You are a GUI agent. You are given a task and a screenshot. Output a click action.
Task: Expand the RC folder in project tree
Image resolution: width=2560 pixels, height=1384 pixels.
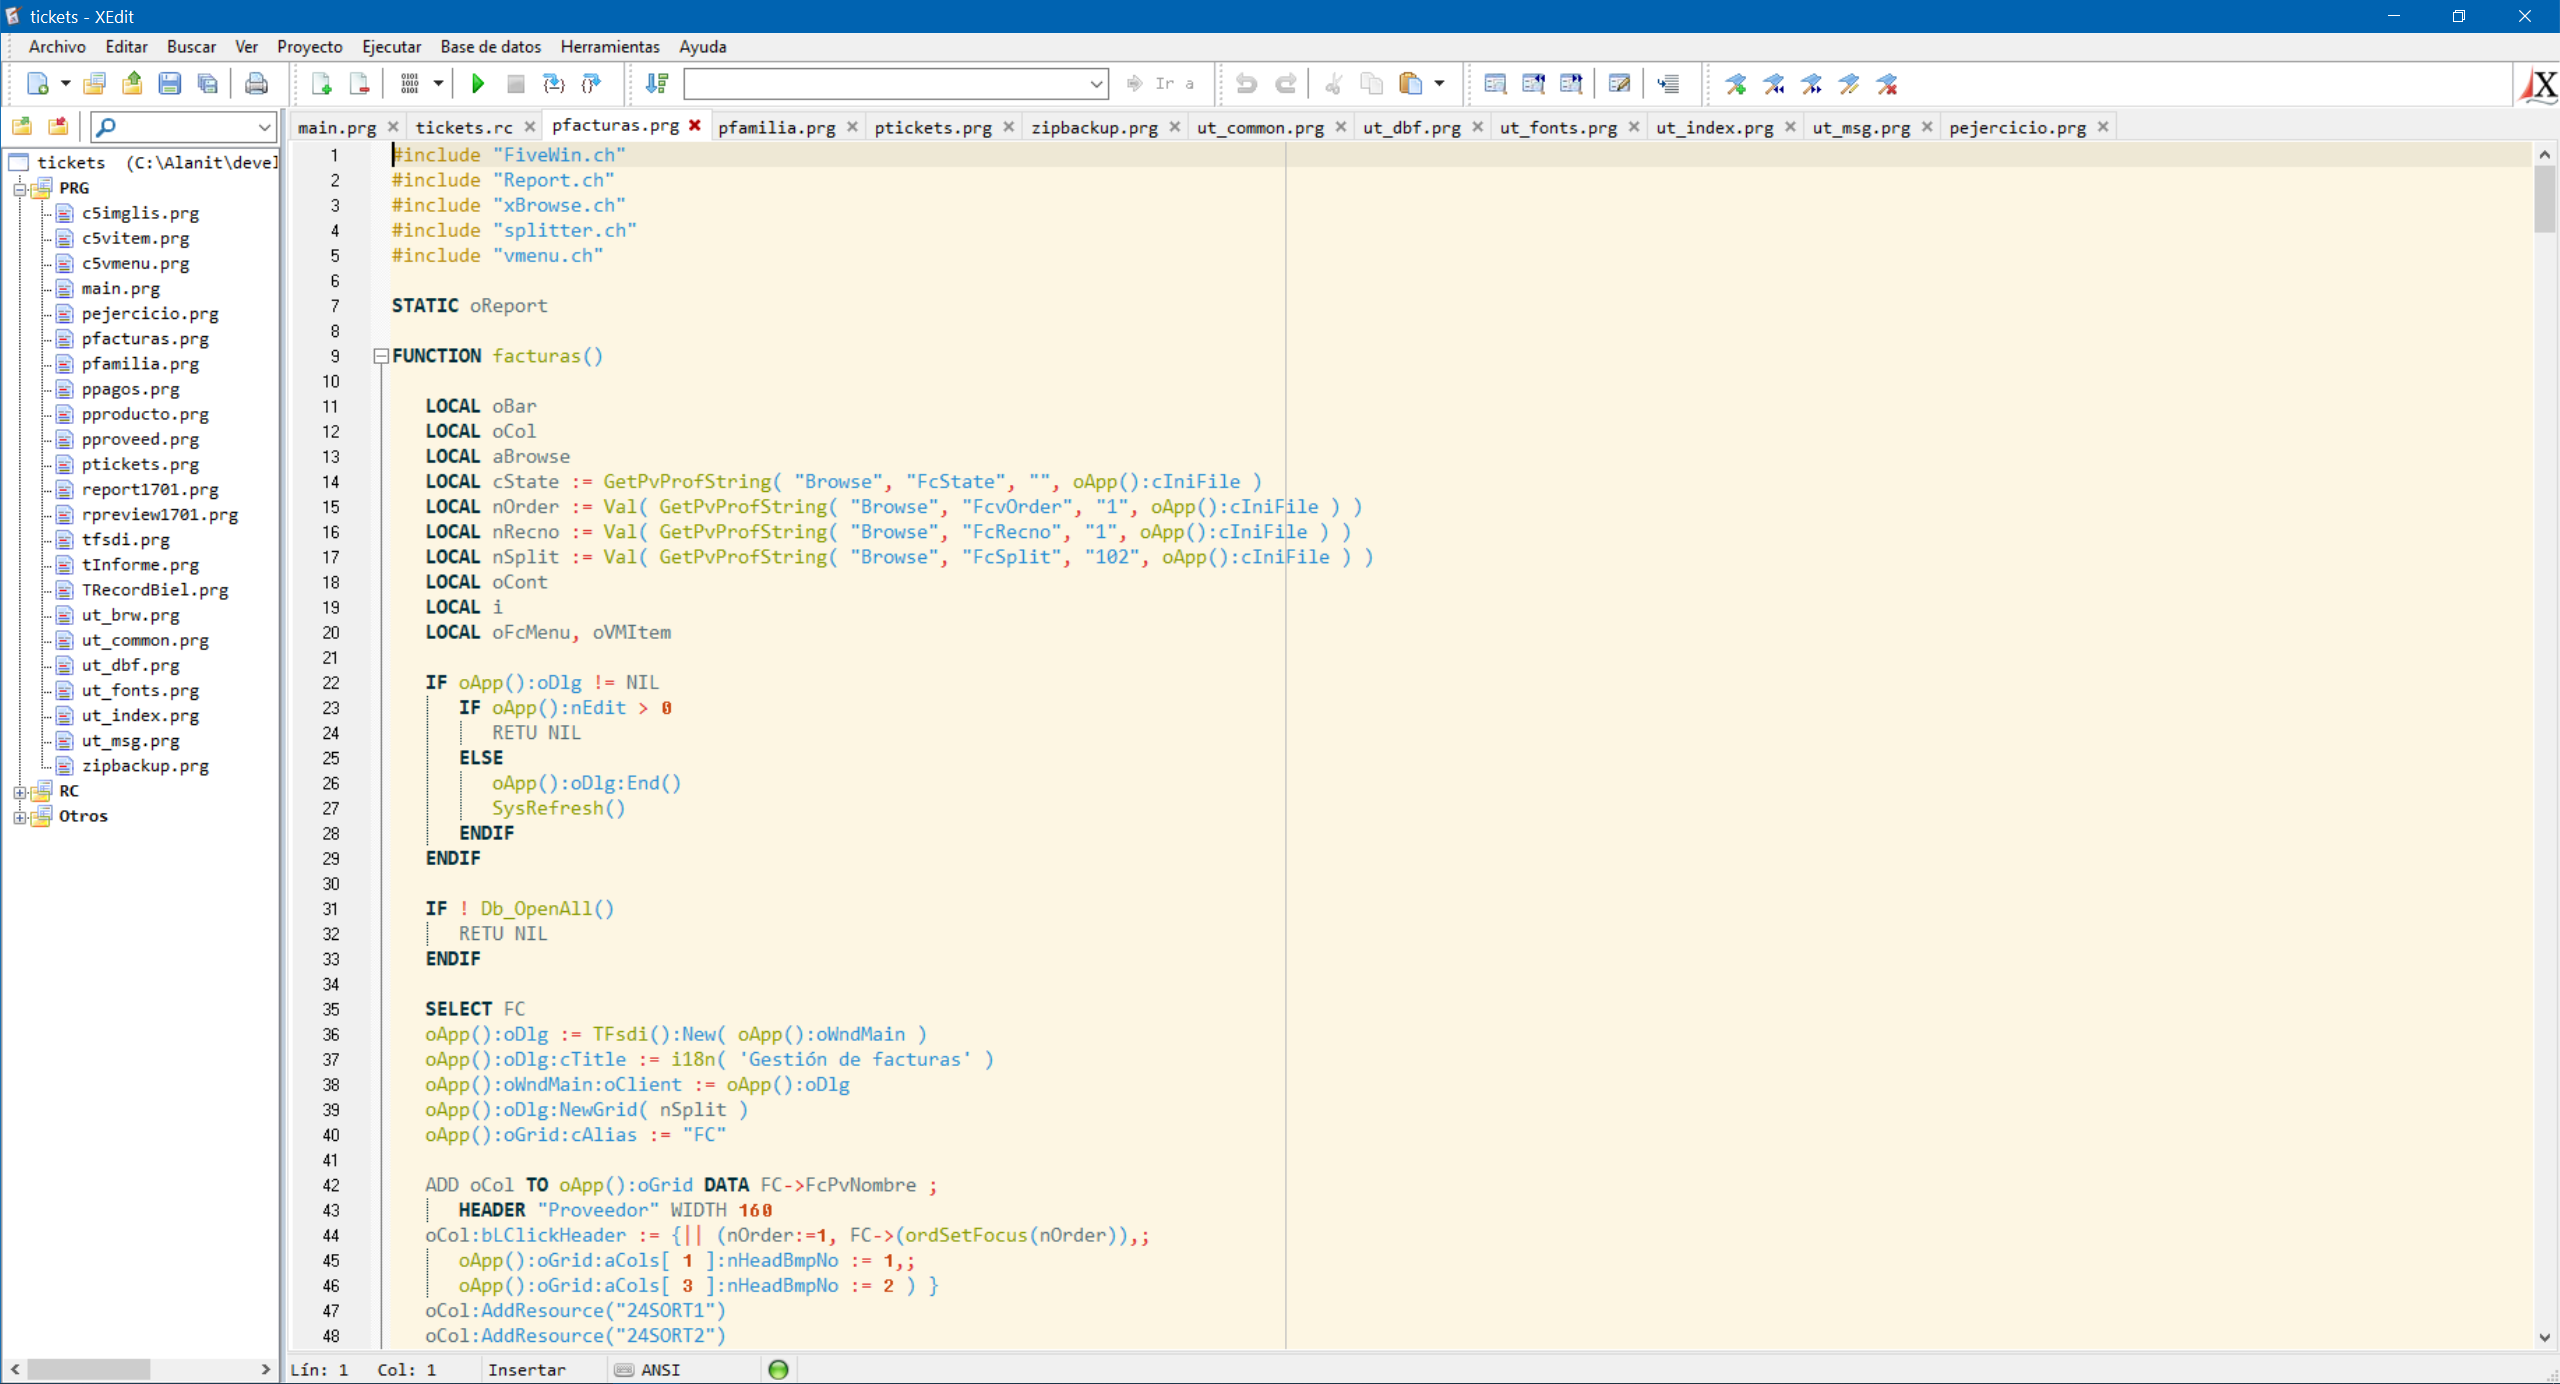click(19, 791)
